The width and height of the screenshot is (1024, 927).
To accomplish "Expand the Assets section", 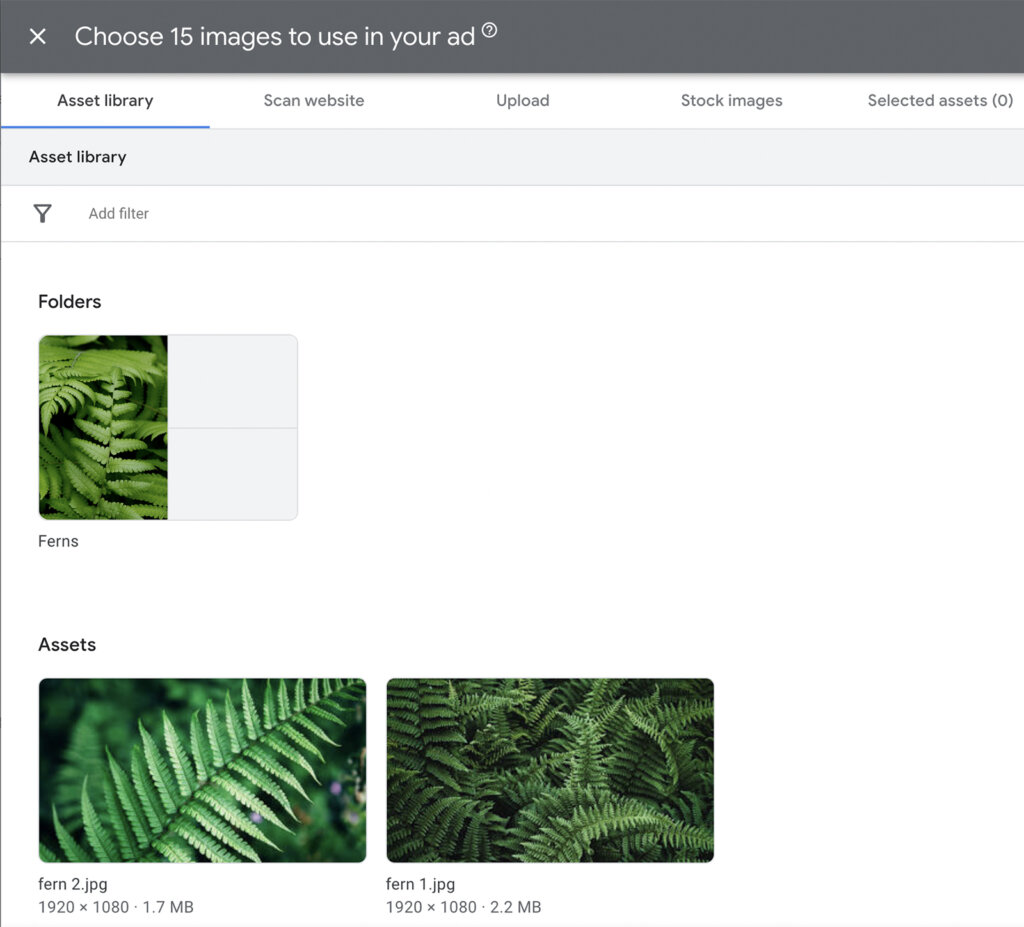I will pyautogui.click(x=67, y=644).
